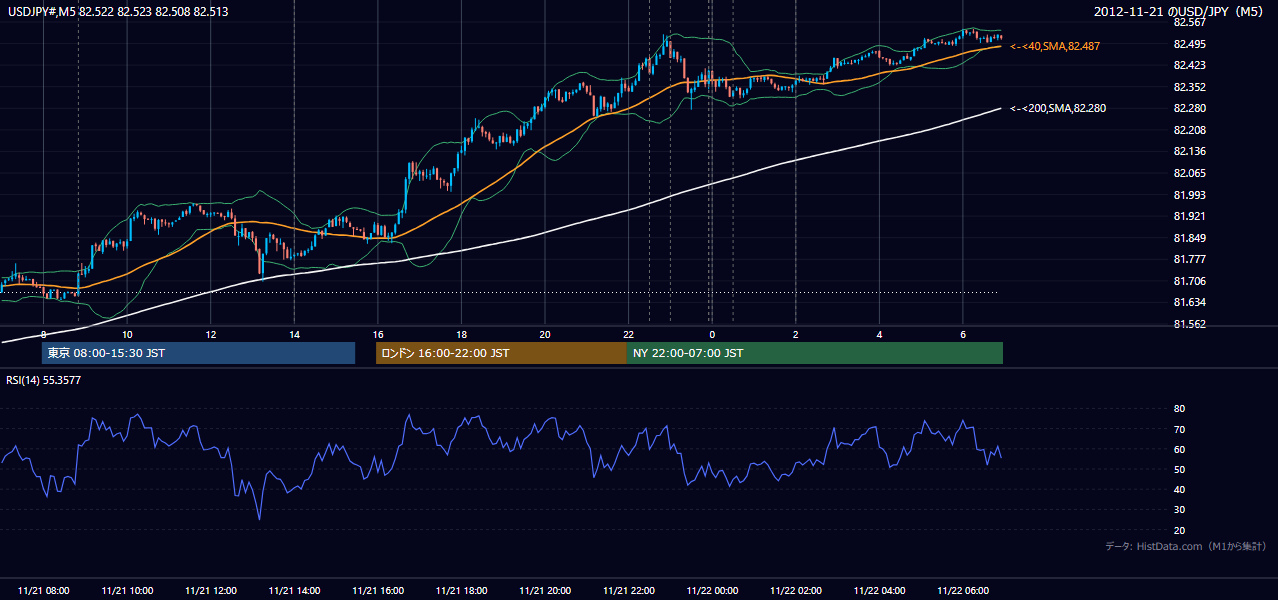Click the 11/21 10:00 time axis label
The height and width of the screenshot is (600, 1278).
pos(127,591)
